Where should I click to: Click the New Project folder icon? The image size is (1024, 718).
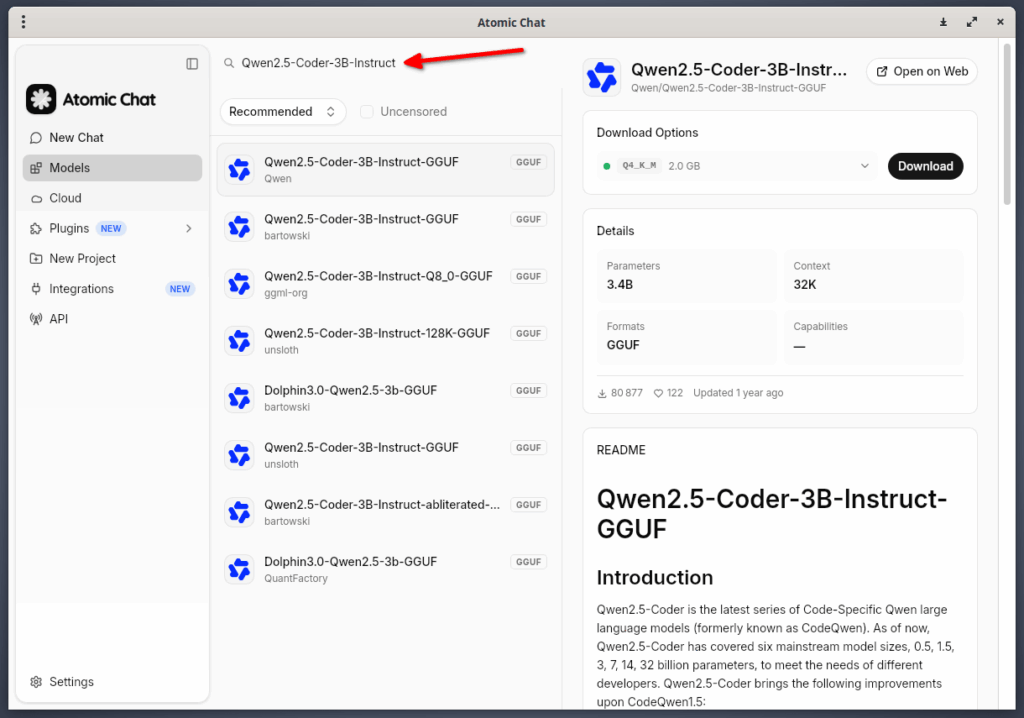tap(36, 259)
